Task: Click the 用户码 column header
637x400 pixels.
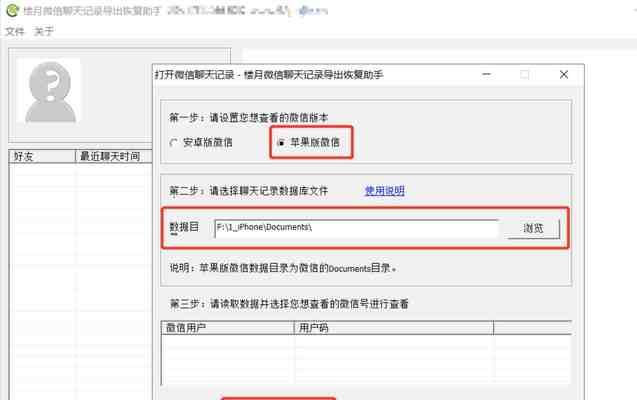Action: (394, 328)
